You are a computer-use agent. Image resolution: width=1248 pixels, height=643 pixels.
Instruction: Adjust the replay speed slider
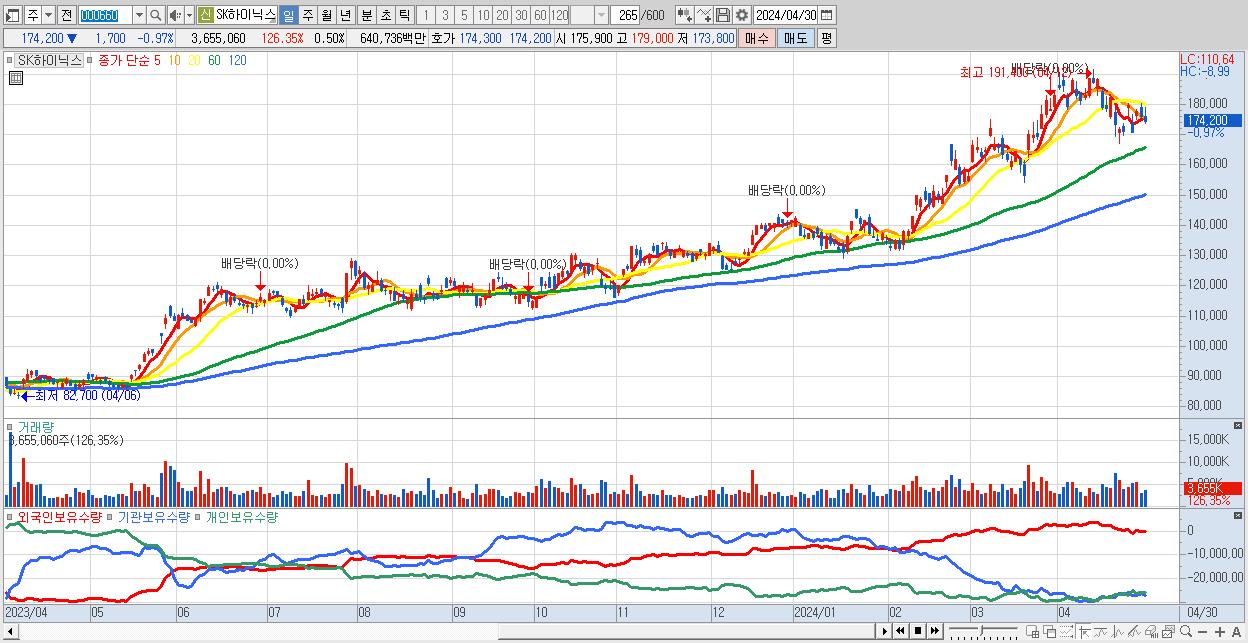click(983, 631)
